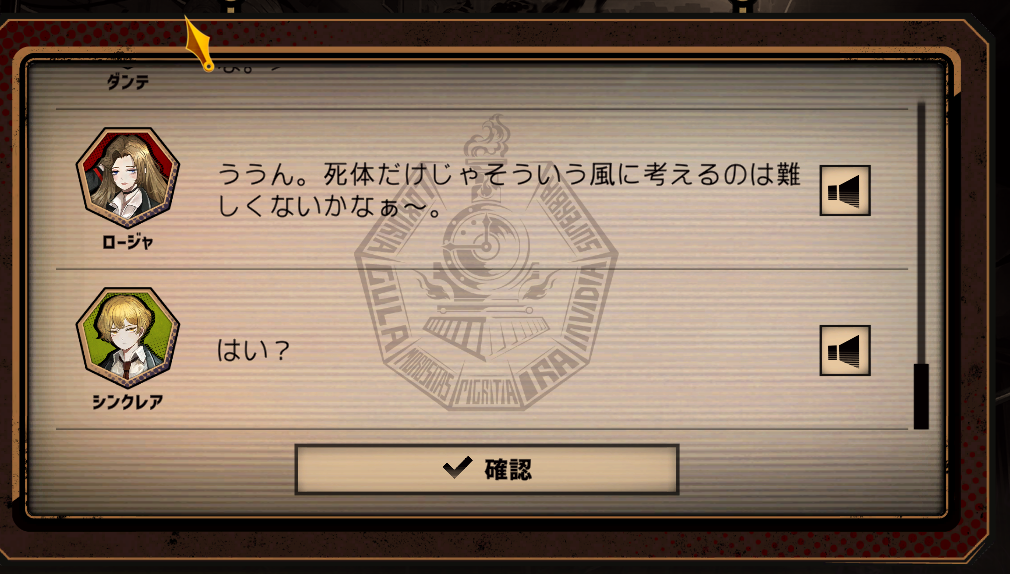This screenshot has width=1010, height=574.
Task: Click the black scrollbar thumb of log
Action: click(x=921, y=396)
